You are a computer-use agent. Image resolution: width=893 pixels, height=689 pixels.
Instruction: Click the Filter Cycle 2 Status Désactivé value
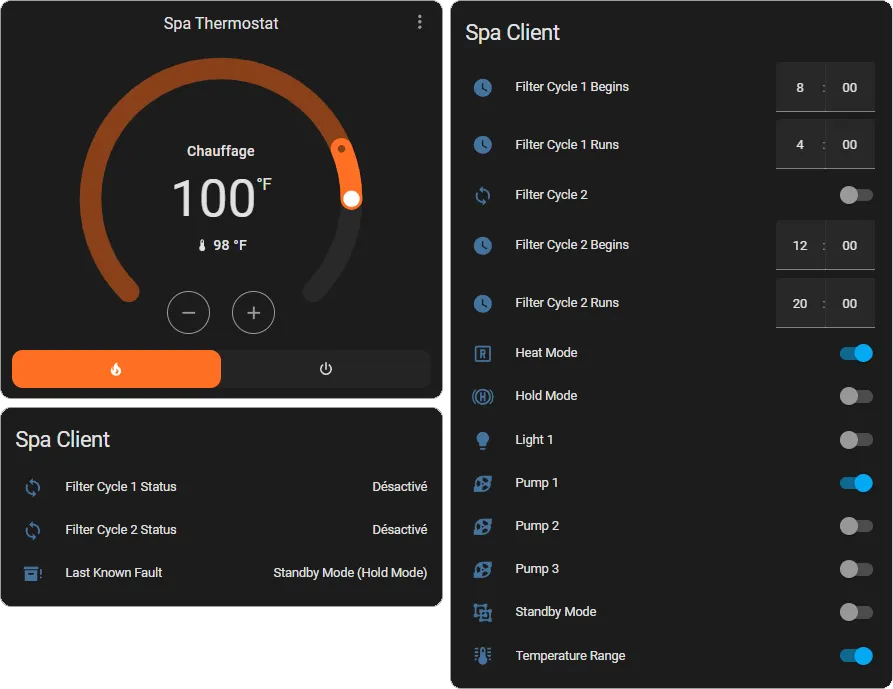(400, 530)
